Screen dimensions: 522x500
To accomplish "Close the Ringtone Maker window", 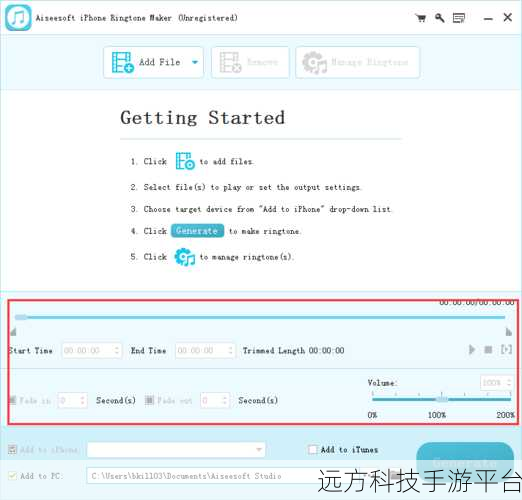I will click(x=508, y=18).
